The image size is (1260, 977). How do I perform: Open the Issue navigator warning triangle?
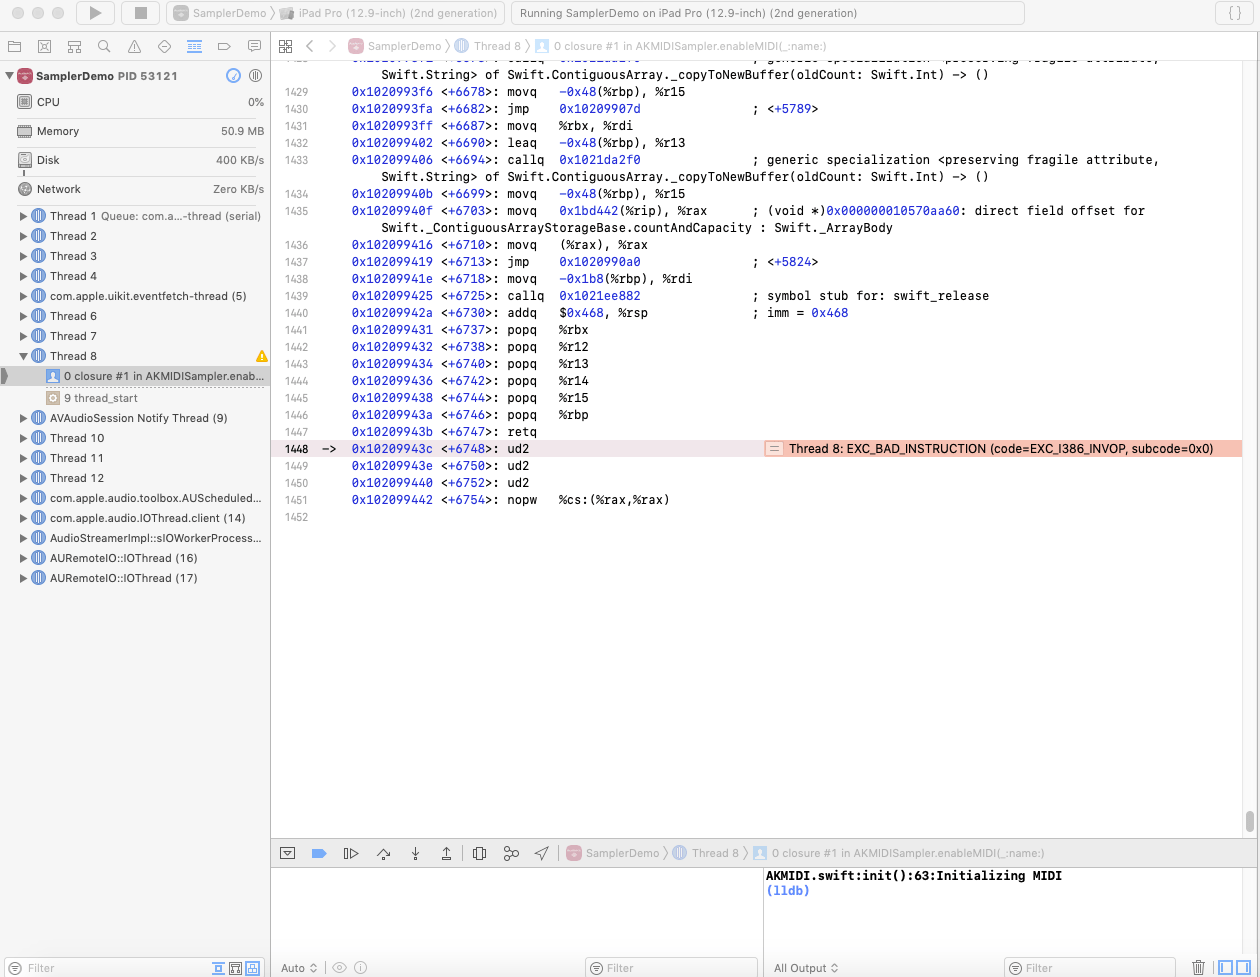click(x=134, y=46)
